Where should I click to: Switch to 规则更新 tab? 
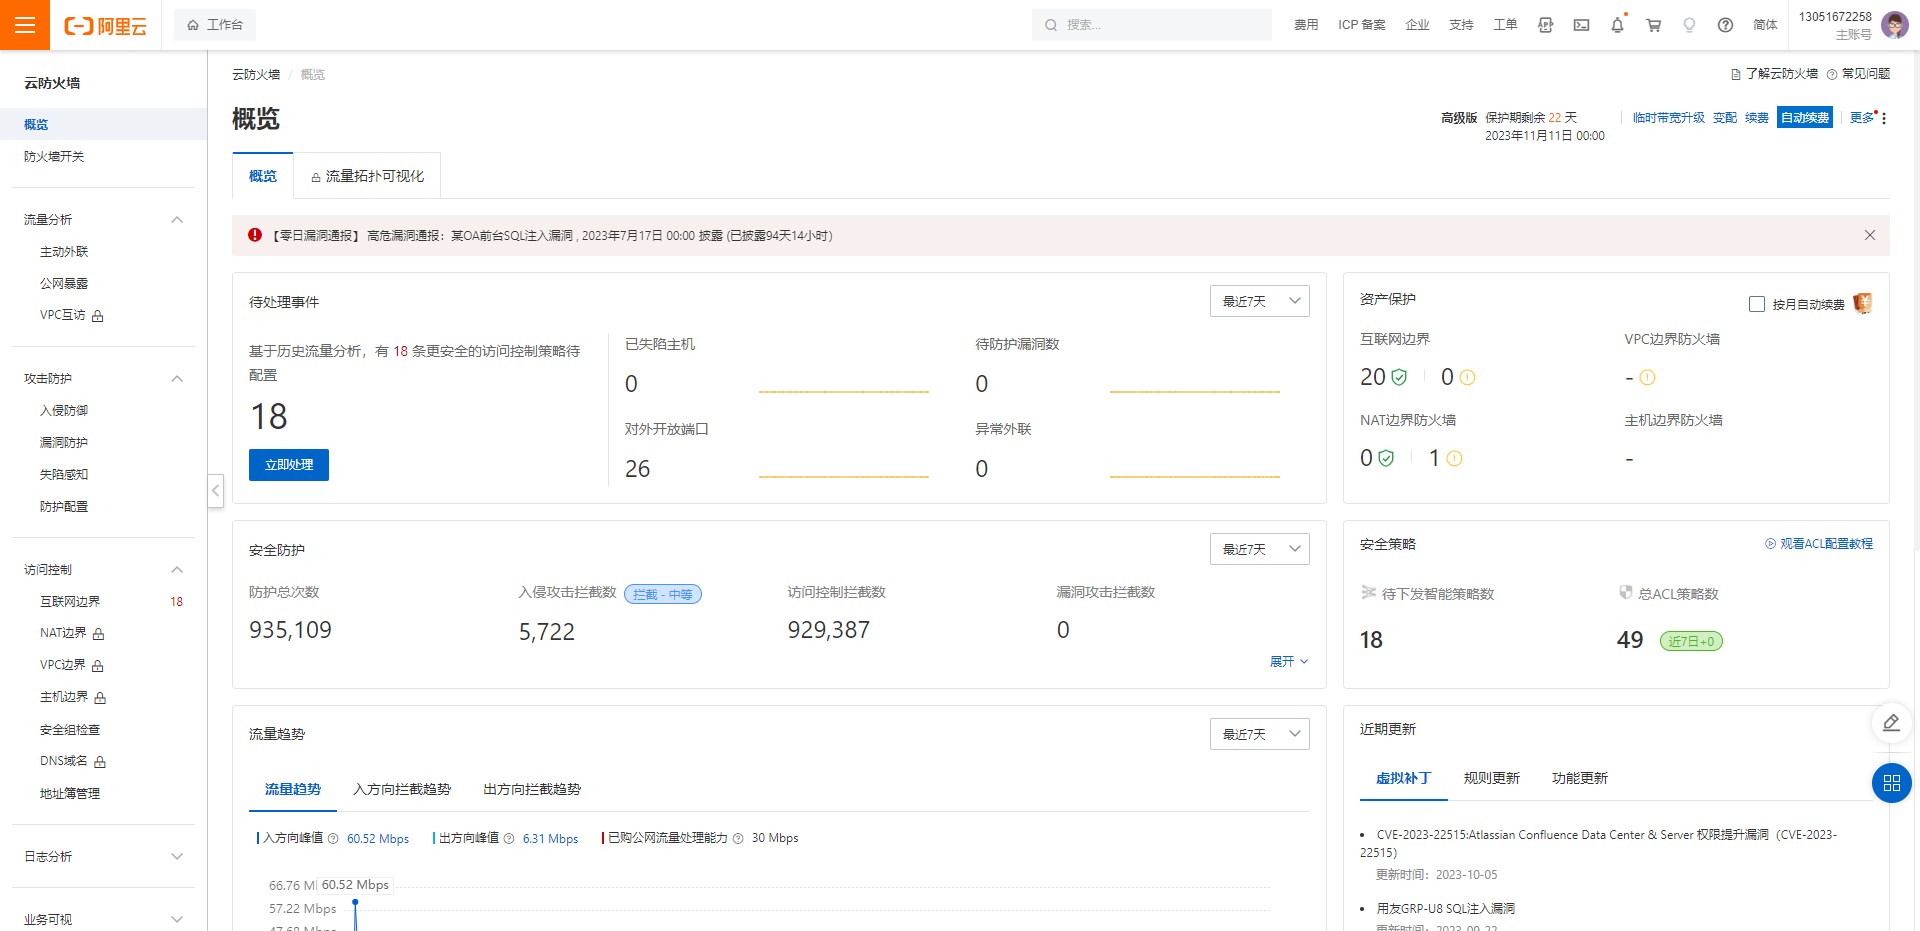coord(1491,778)
